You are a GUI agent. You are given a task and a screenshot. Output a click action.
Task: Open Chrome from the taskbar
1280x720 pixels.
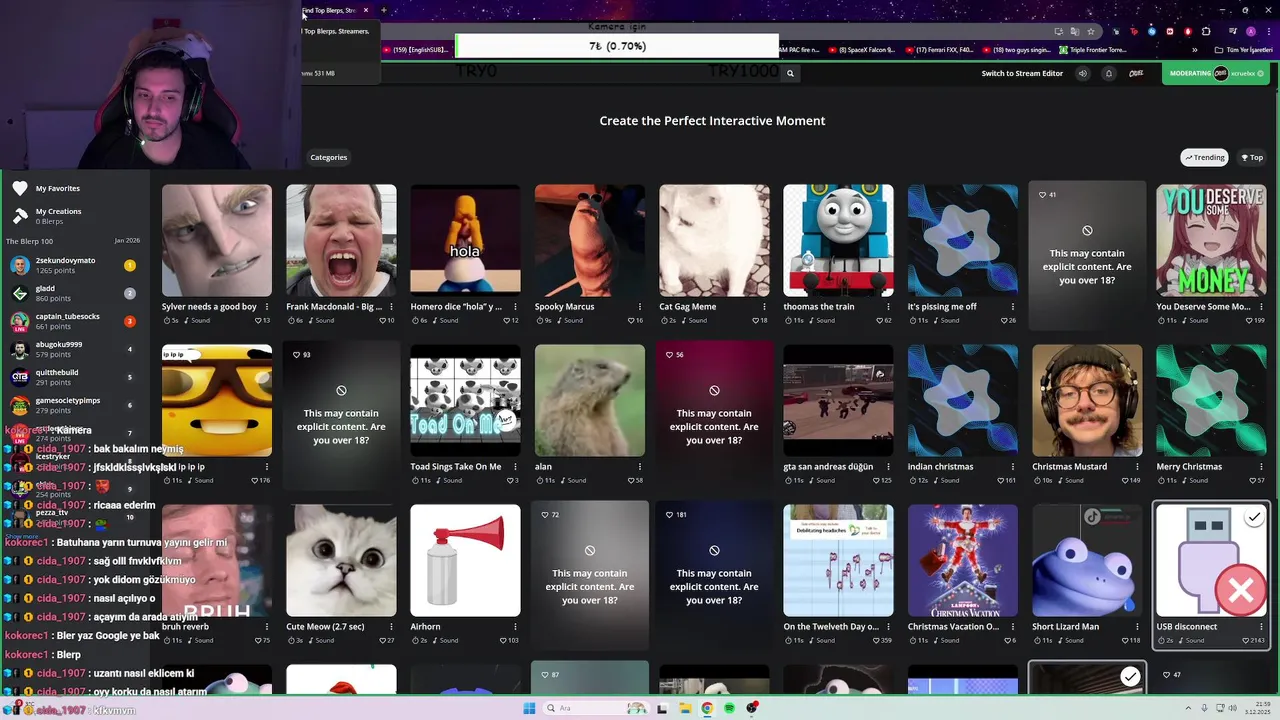click(707, 709)
